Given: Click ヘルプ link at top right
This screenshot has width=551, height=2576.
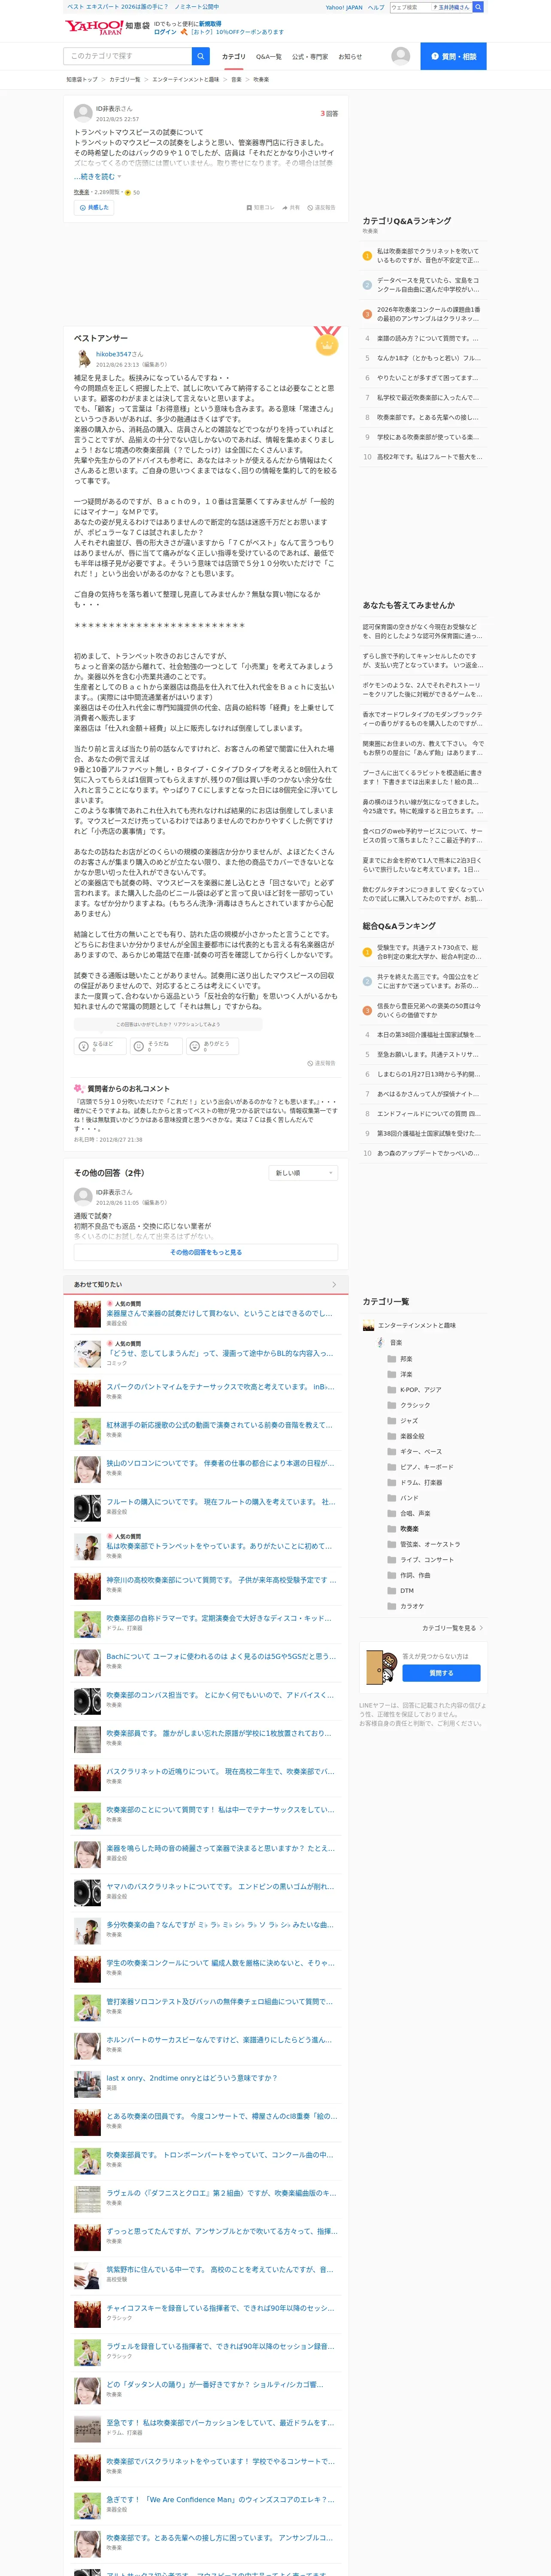Looking at the screenshot, I should 376,7.
